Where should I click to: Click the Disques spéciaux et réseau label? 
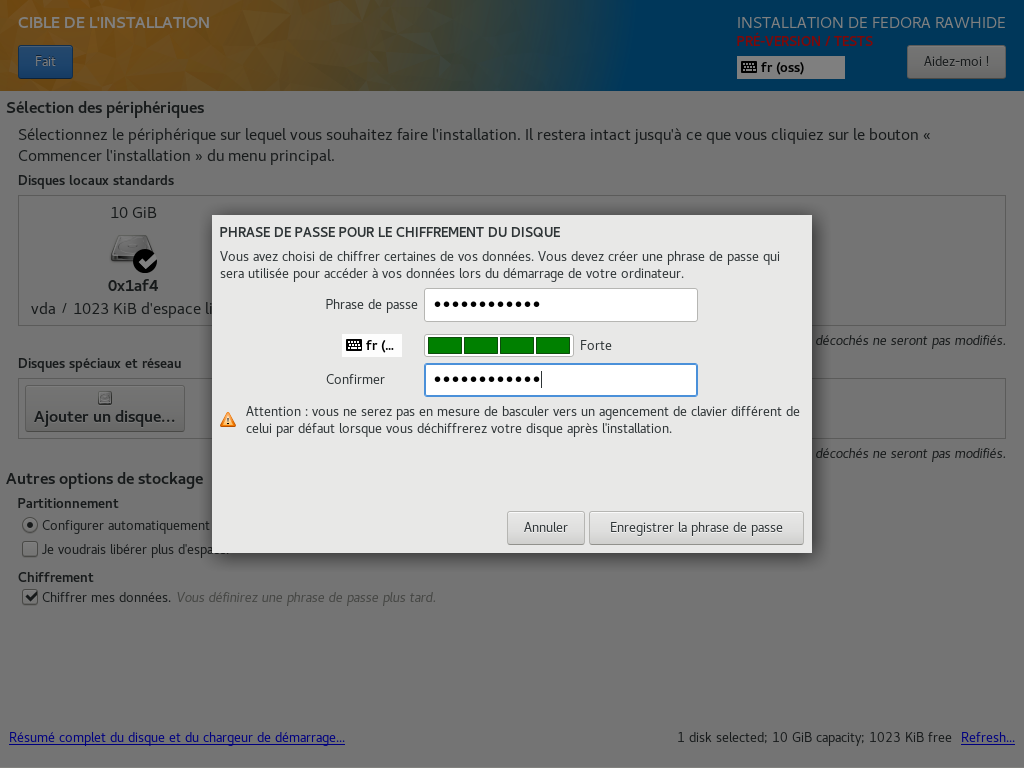coord(100,364)
